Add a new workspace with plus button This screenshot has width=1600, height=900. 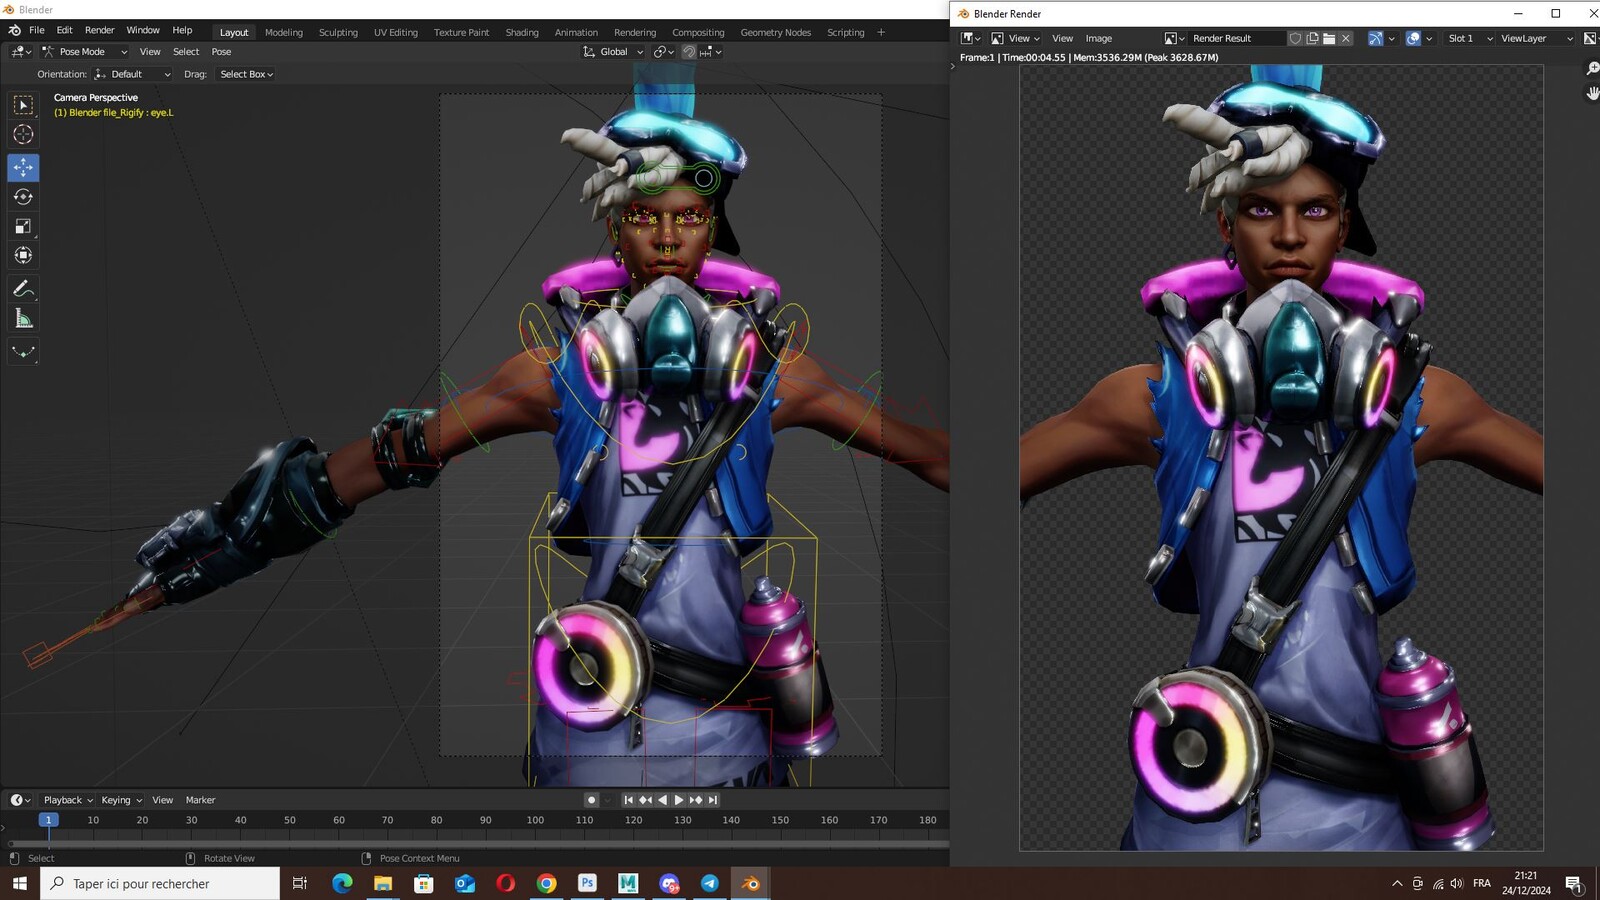(x=881, y=32)
